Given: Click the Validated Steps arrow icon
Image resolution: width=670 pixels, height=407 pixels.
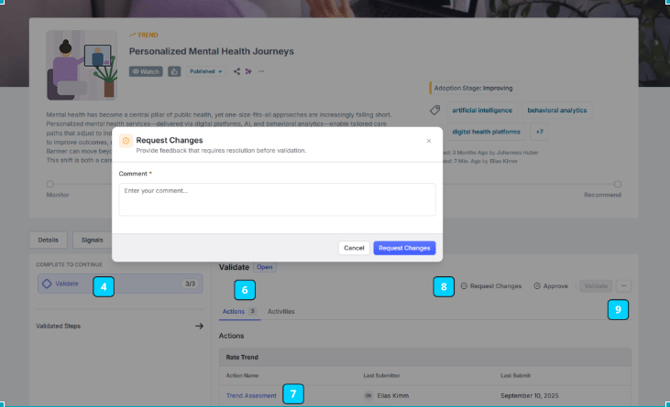Looking at the screenshot, I should pyautogui.click(x=199, y=326).
